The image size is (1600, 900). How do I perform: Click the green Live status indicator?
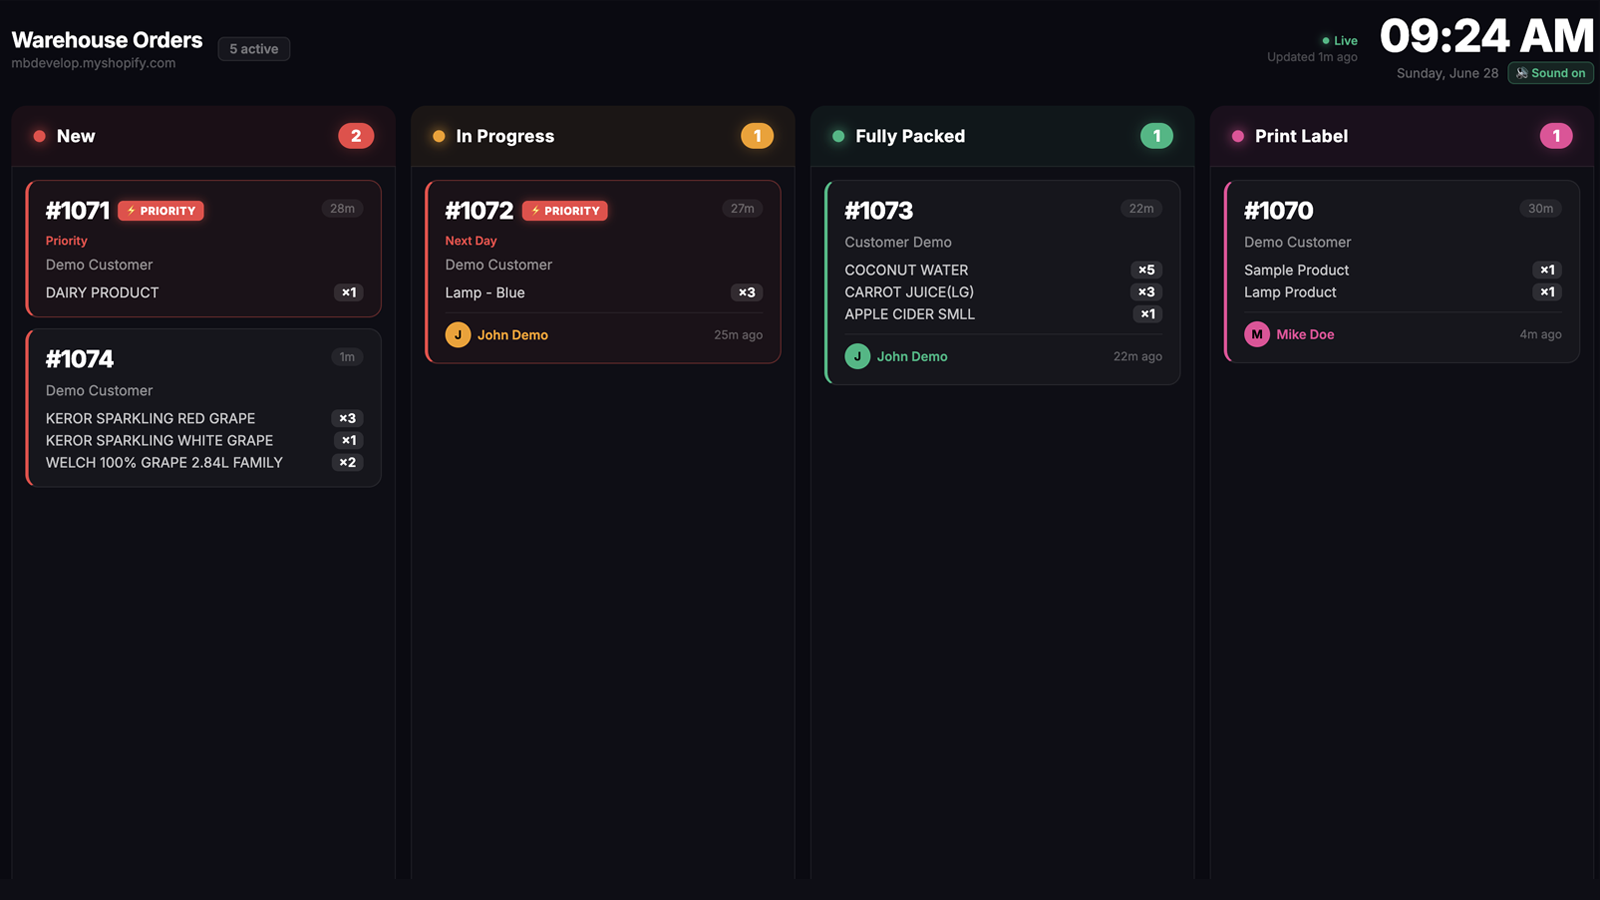[1340, 41]
